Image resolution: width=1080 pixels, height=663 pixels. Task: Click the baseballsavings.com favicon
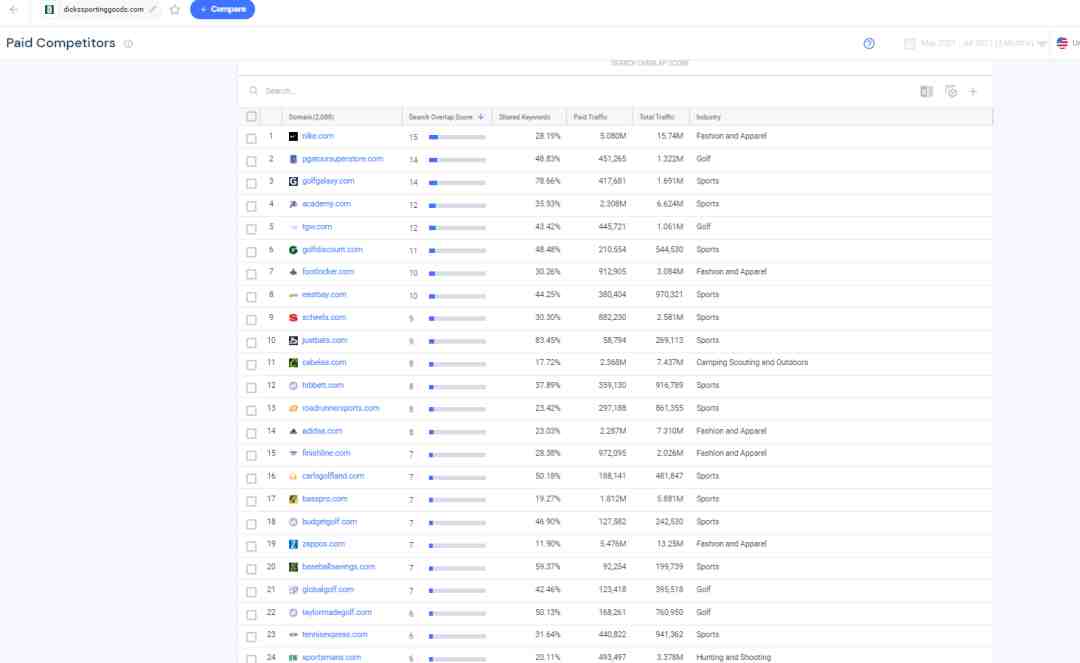tap(293, 567)
